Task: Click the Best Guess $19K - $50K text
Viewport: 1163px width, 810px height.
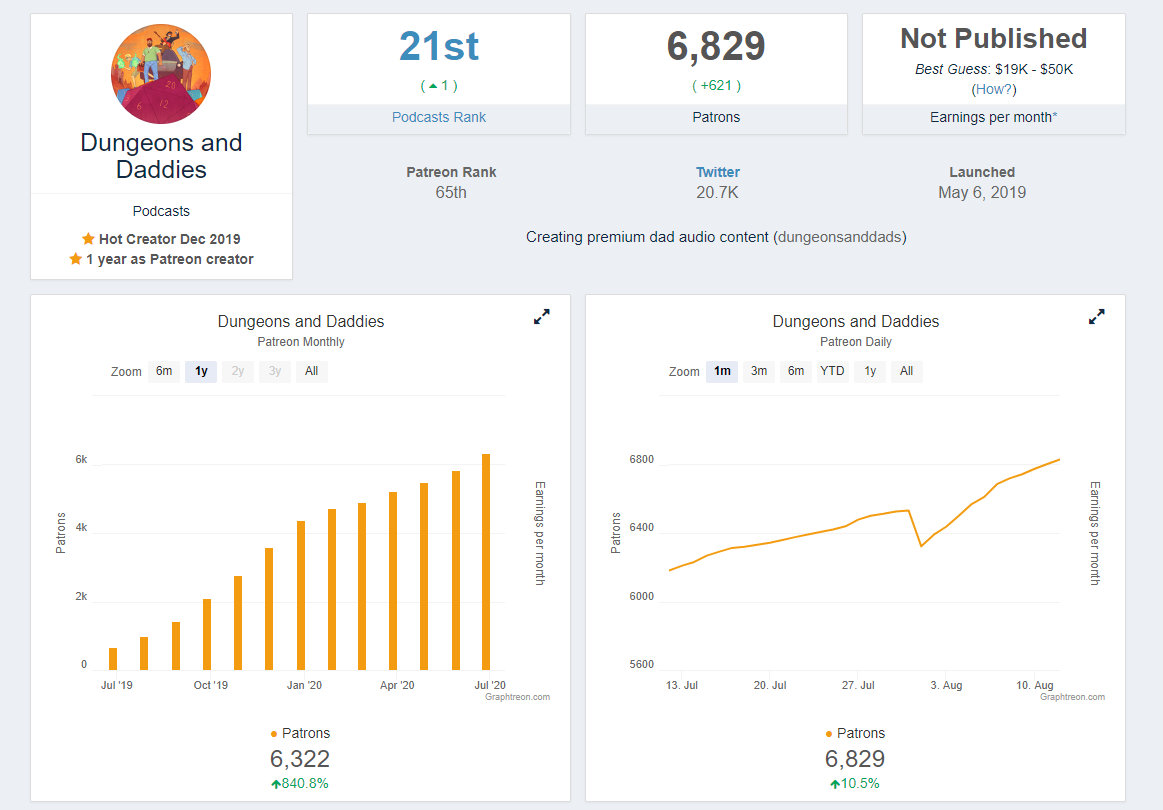Action: pos(994,69)
